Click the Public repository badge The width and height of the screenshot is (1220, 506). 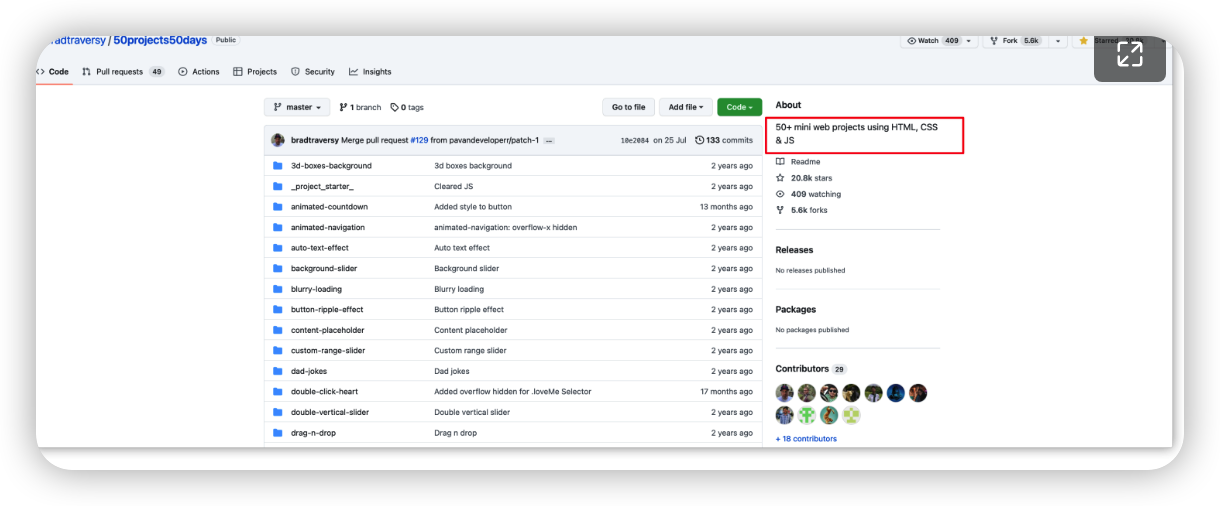tap(226, 40)
